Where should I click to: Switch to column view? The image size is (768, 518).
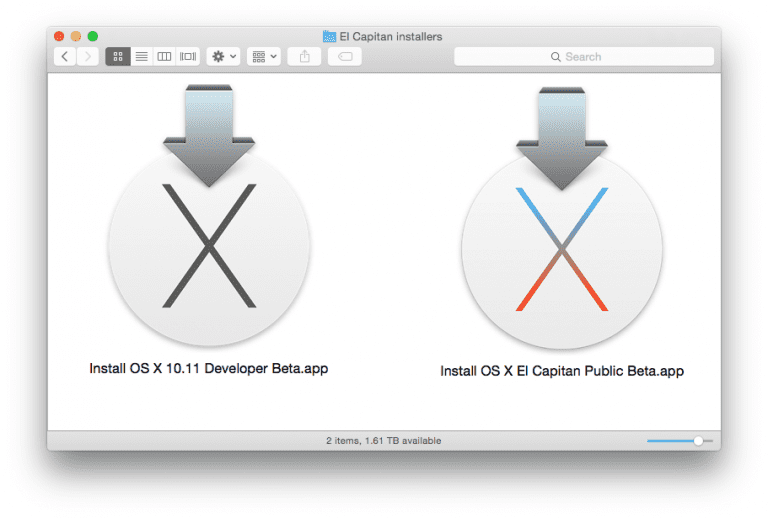click(x=164, y=57)
